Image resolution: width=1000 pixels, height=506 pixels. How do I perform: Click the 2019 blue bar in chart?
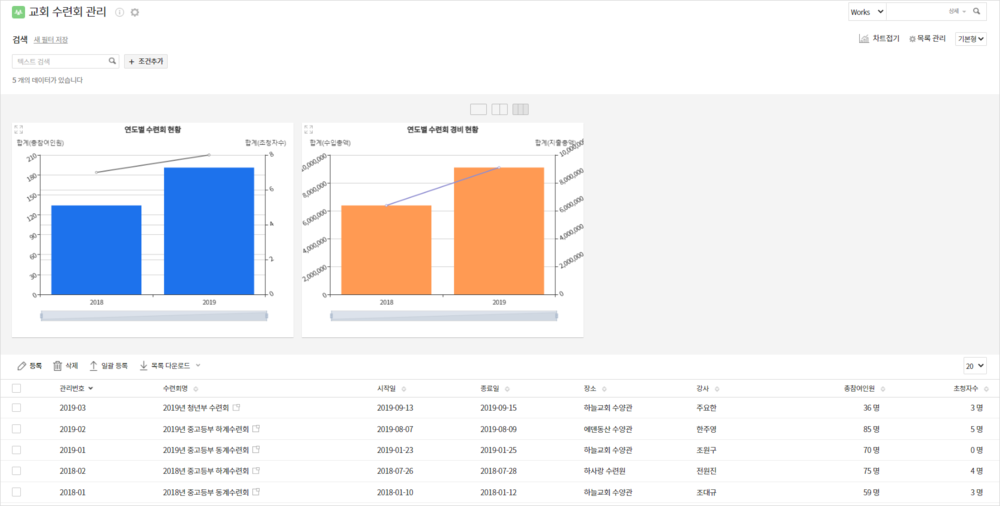tap(209, 231)
